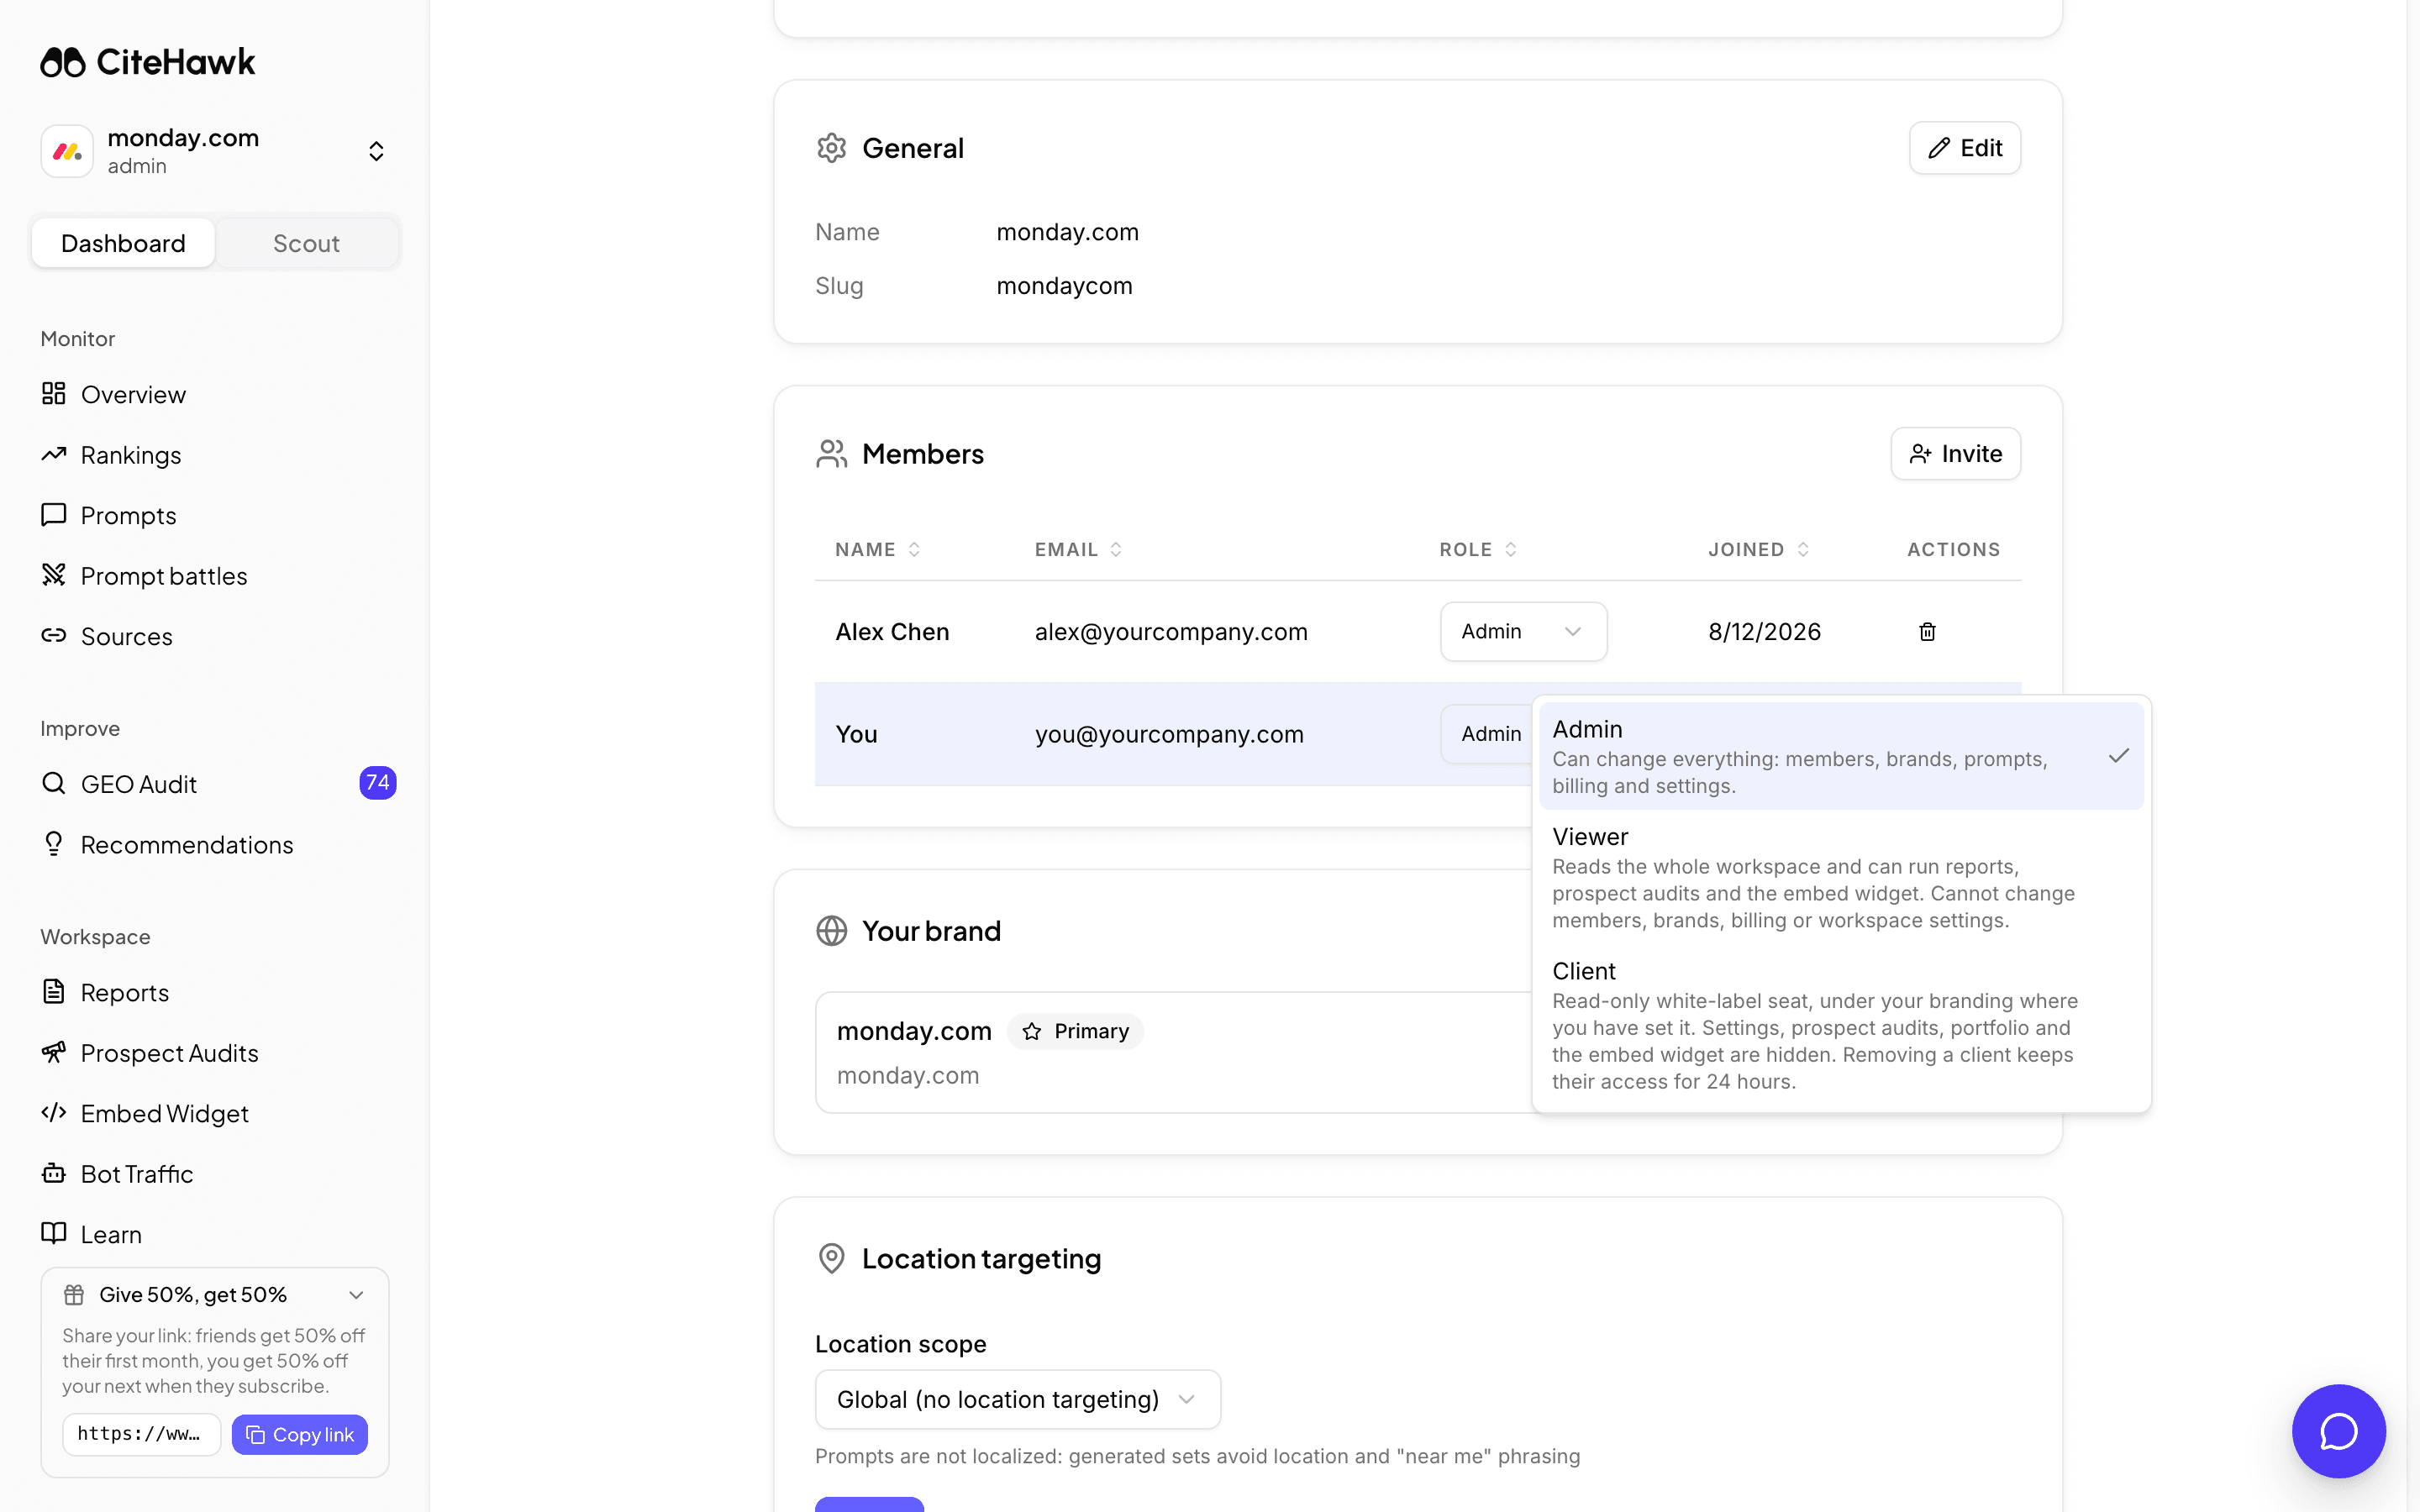Click the Embed Widget code icon

54,1112
